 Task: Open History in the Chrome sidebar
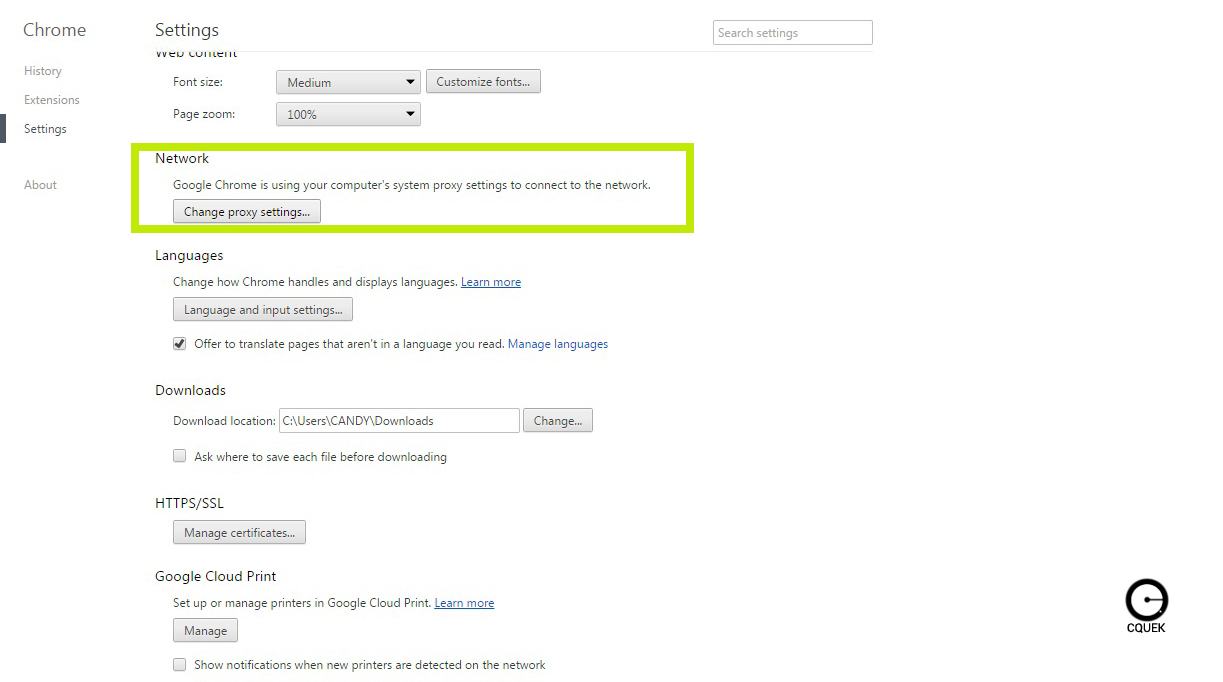pos(43,71)
